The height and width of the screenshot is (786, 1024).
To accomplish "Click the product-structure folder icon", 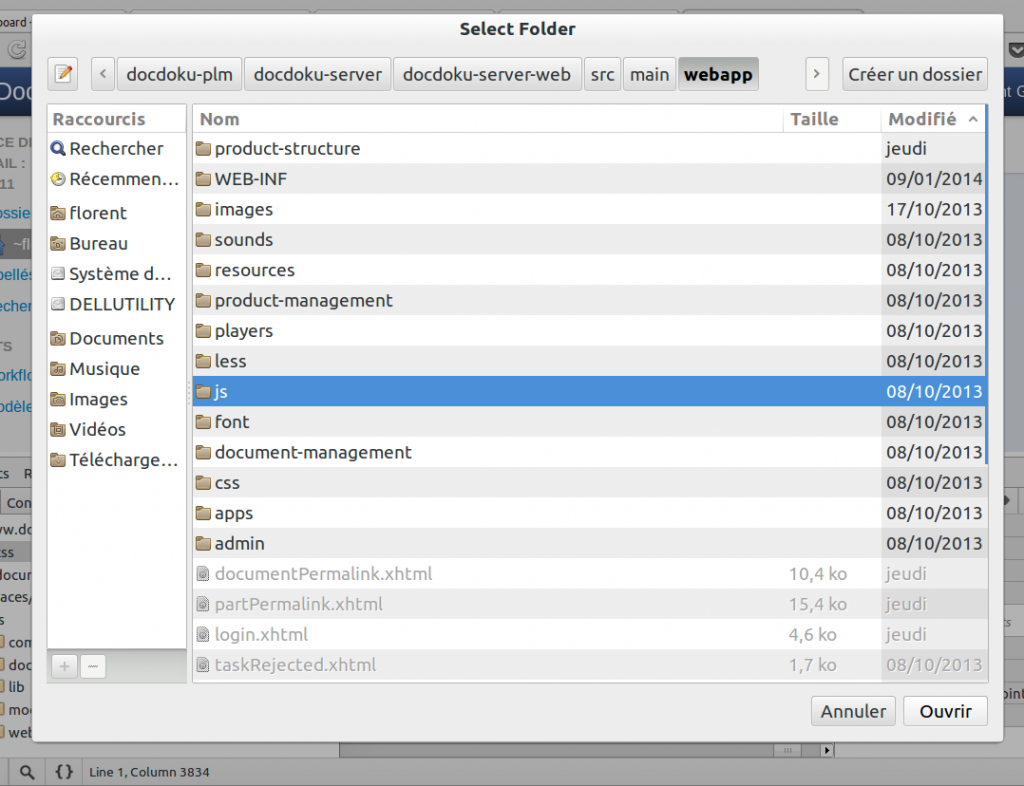I will pos(204,149).
